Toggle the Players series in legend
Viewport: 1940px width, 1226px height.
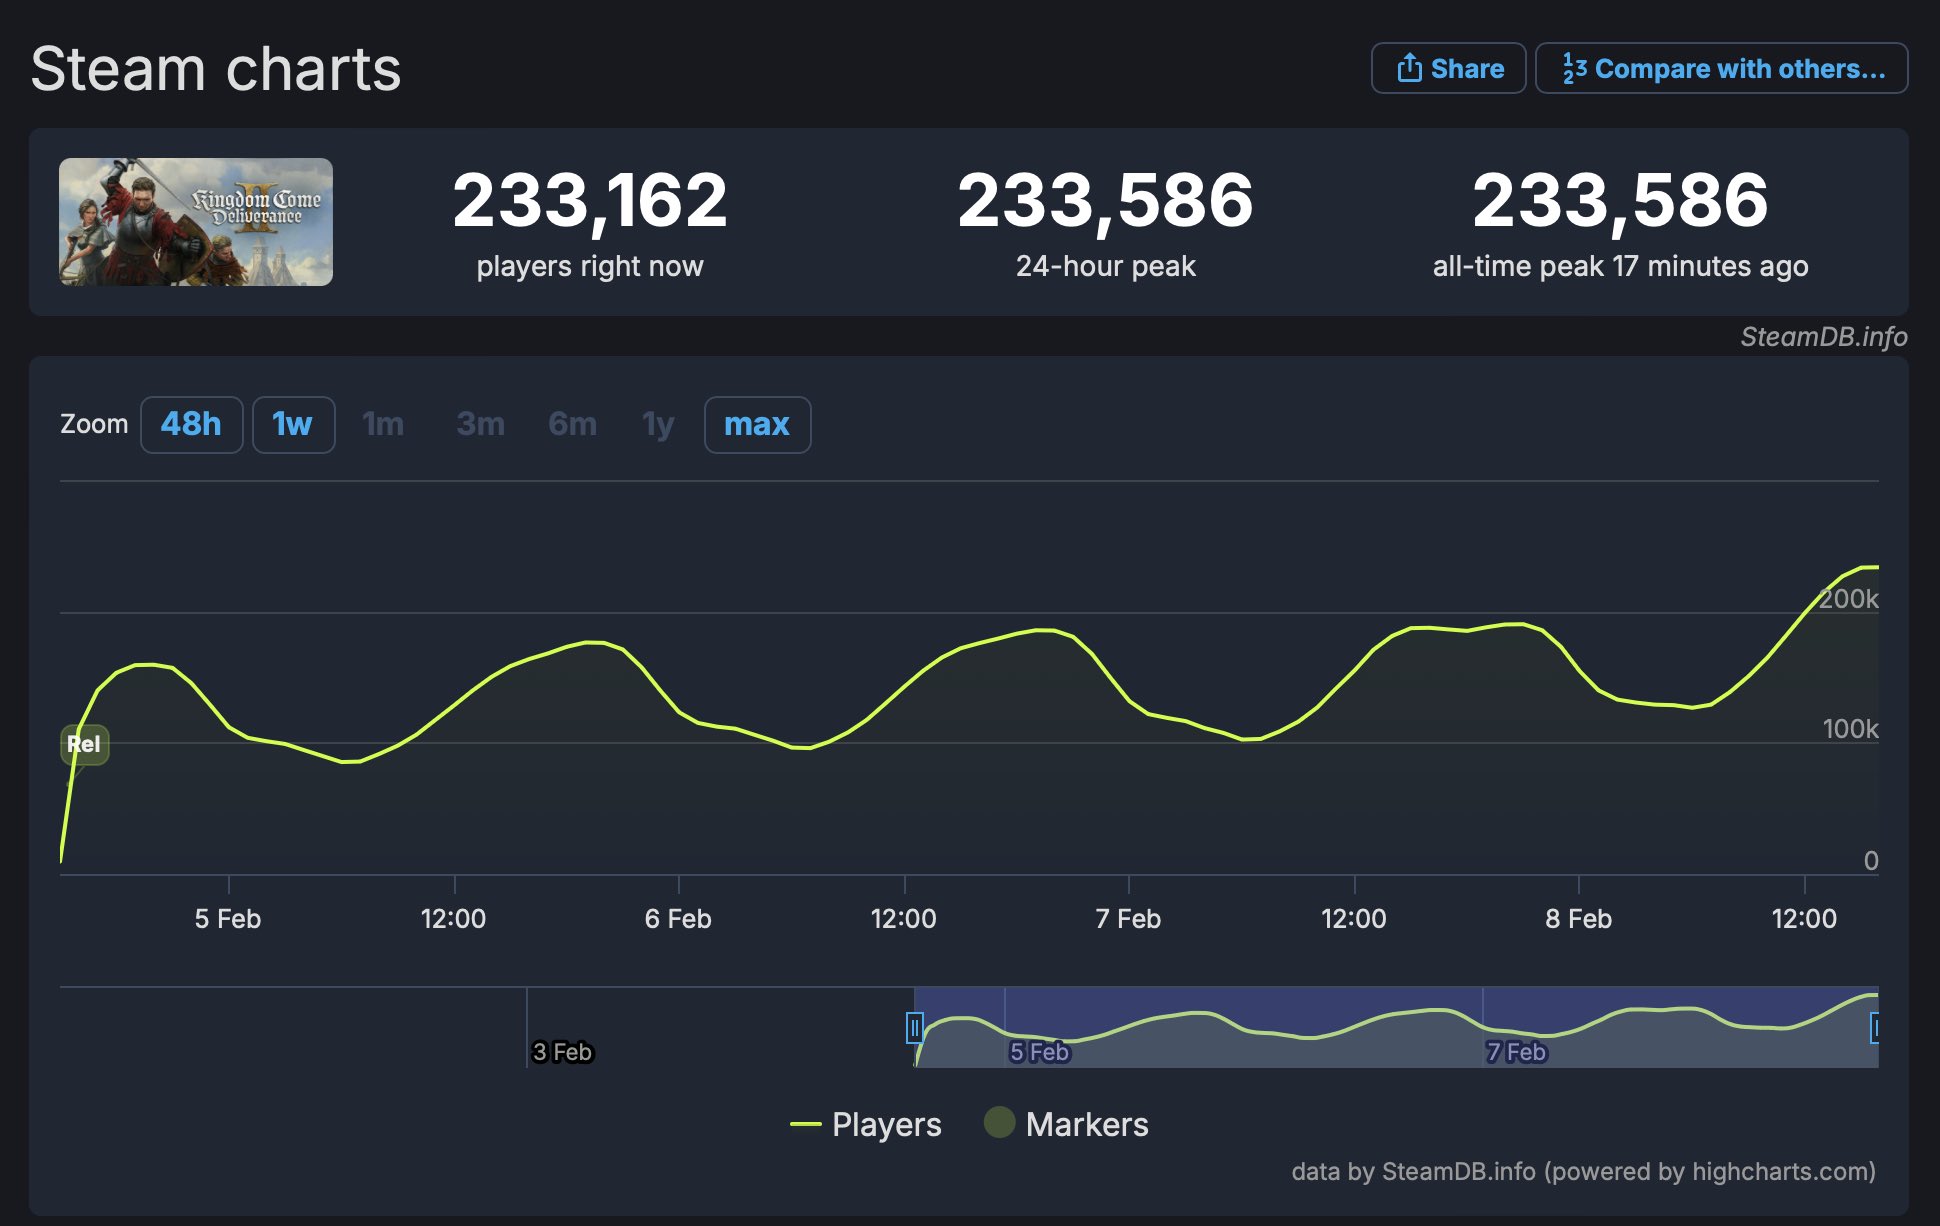[x=866, y=1124]
